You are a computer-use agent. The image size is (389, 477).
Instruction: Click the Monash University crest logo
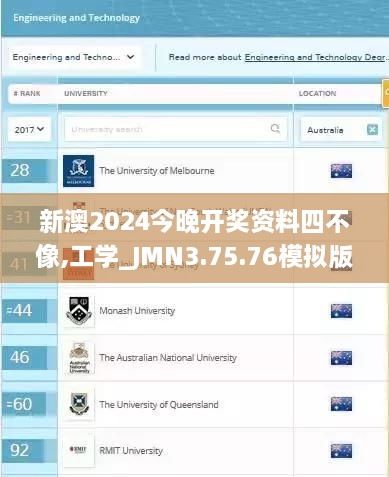pos(79,311)
